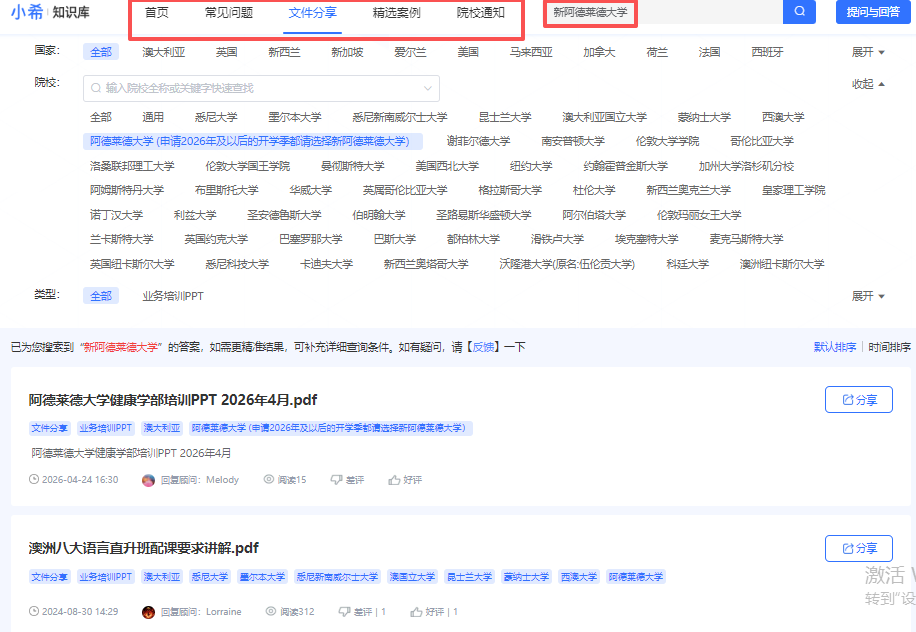Screen dimensions: 916x632
Task: Filter country by 西班牙
Action: [x=768, y=52]
